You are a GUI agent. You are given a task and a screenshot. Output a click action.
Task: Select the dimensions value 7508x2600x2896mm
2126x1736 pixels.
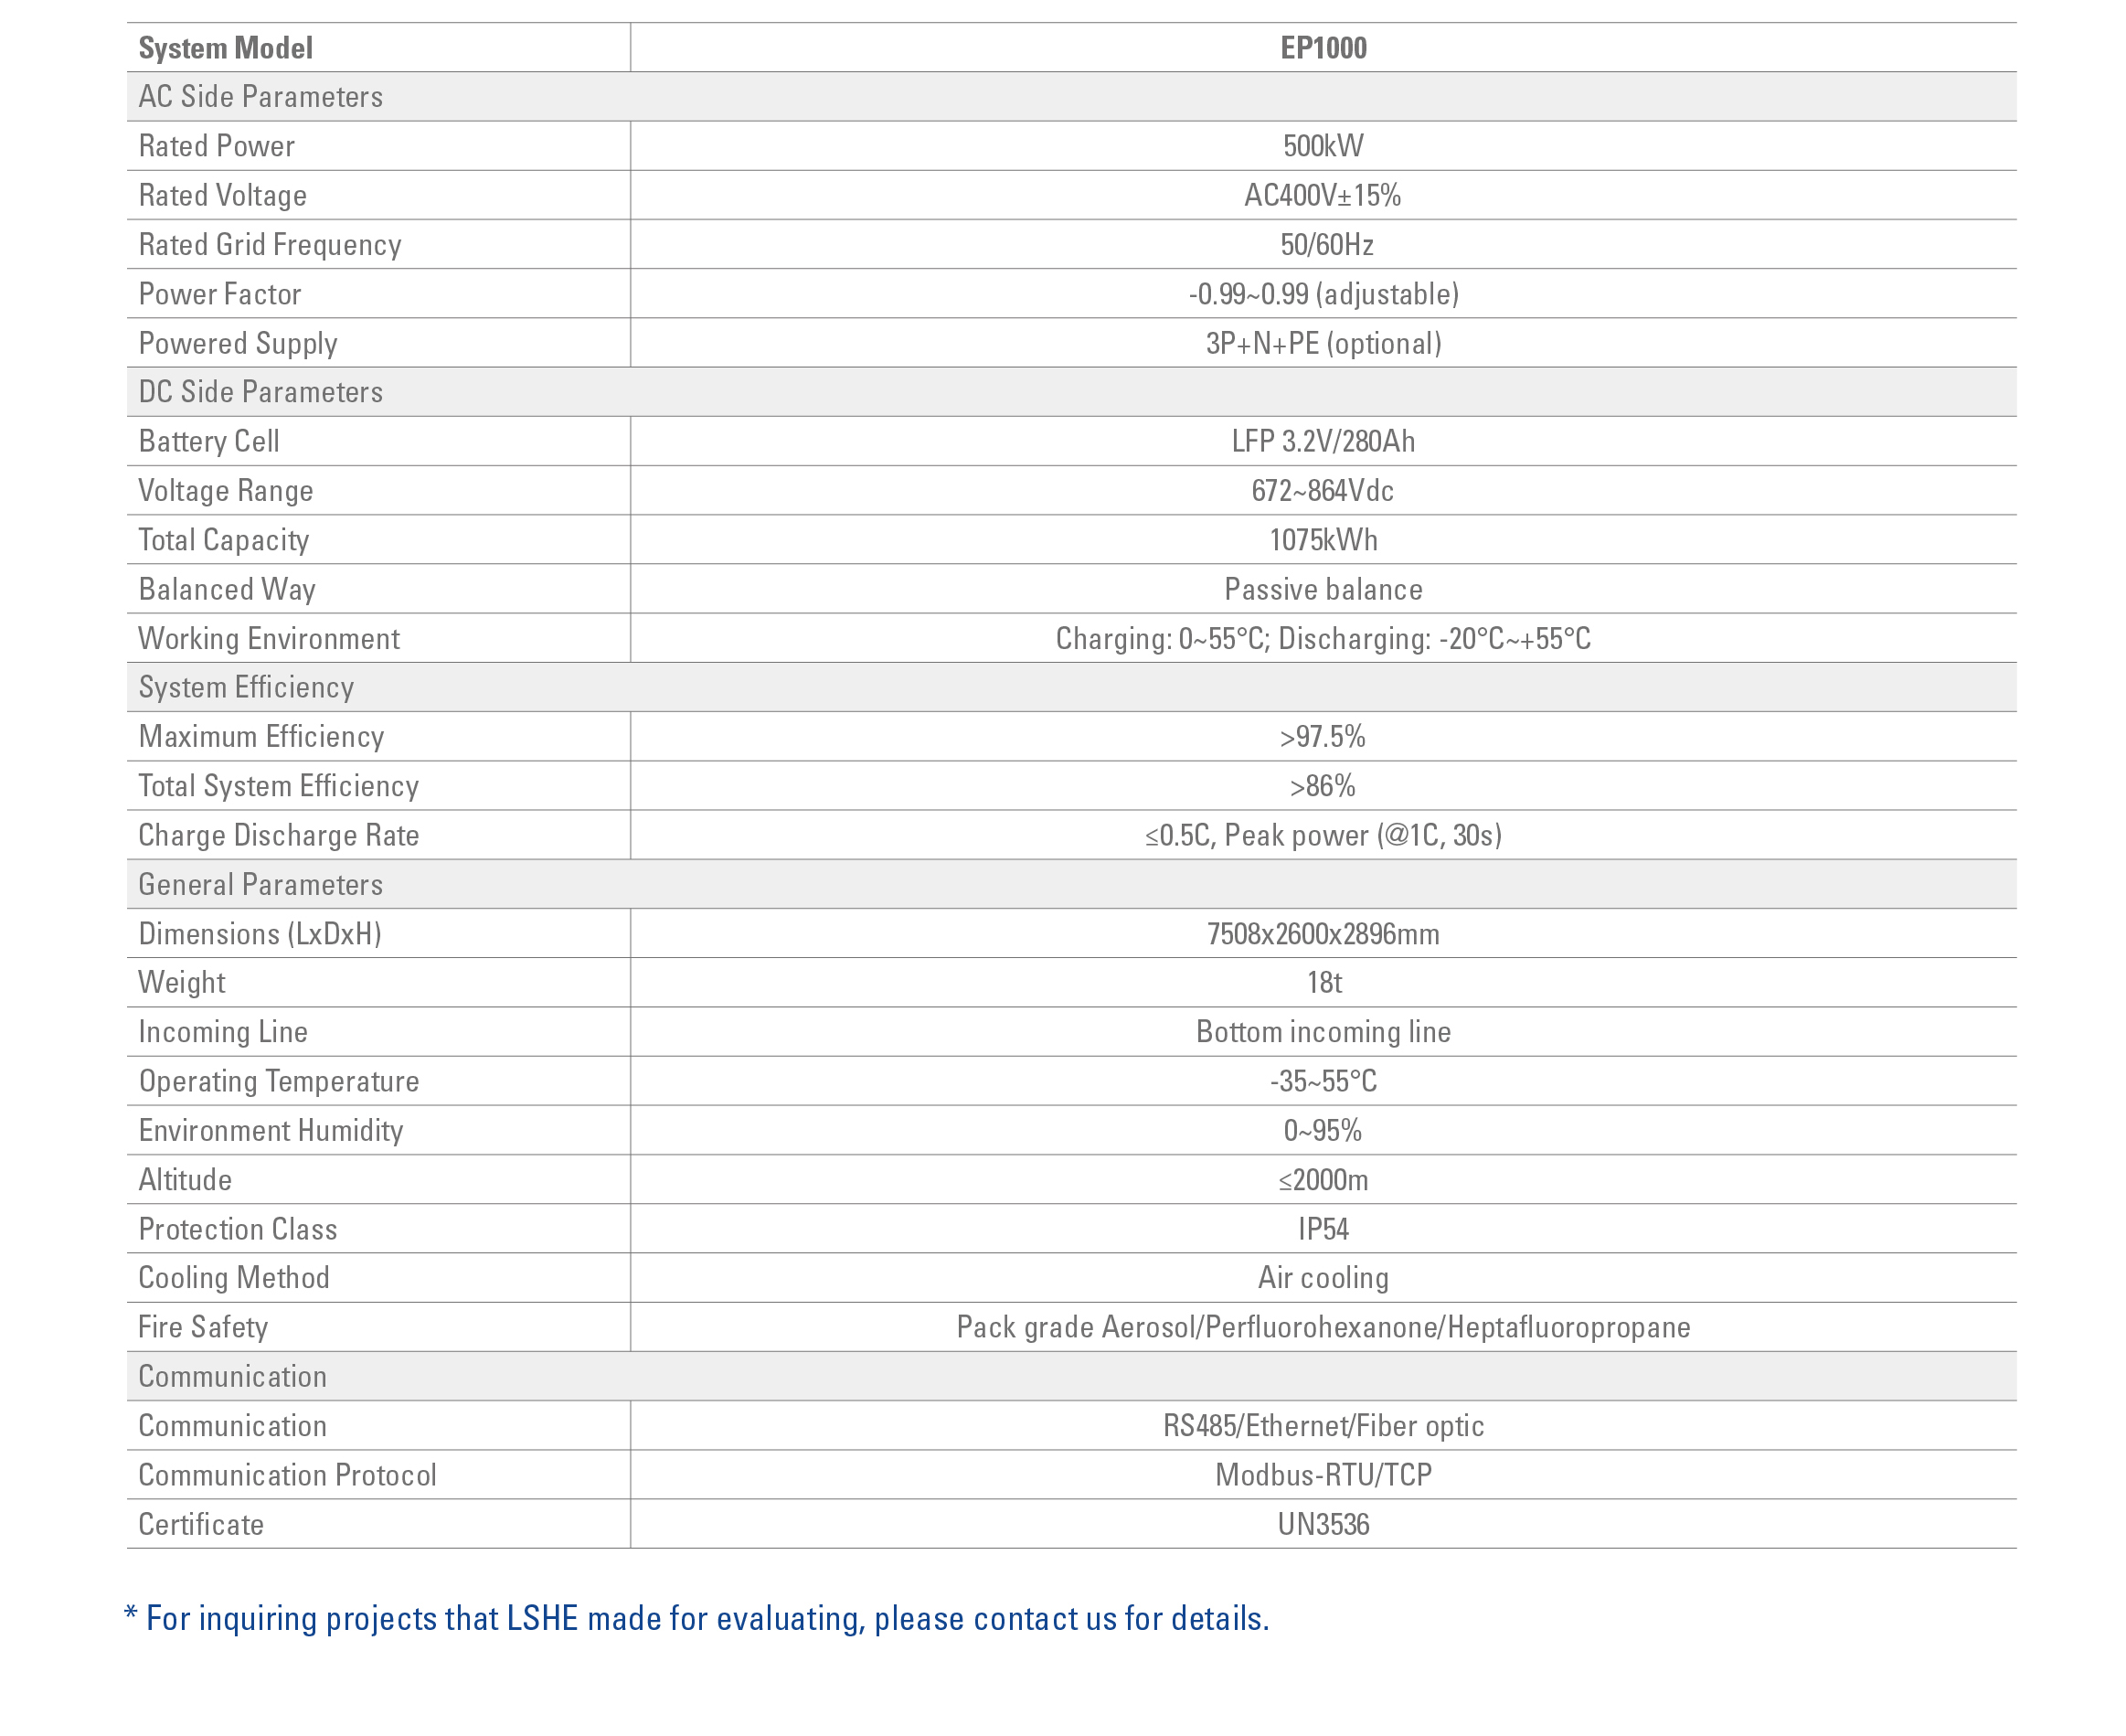[1322, 934]
